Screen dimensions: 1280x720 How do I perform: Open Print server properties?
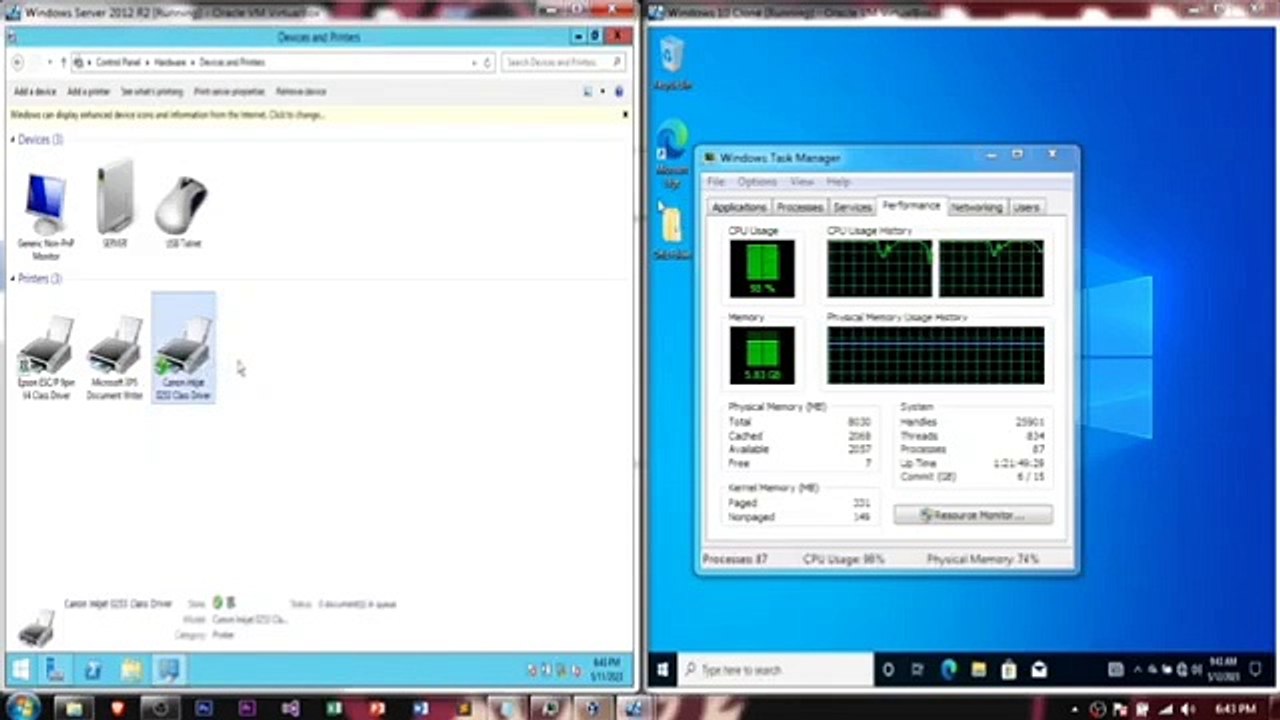click(229, 91)
